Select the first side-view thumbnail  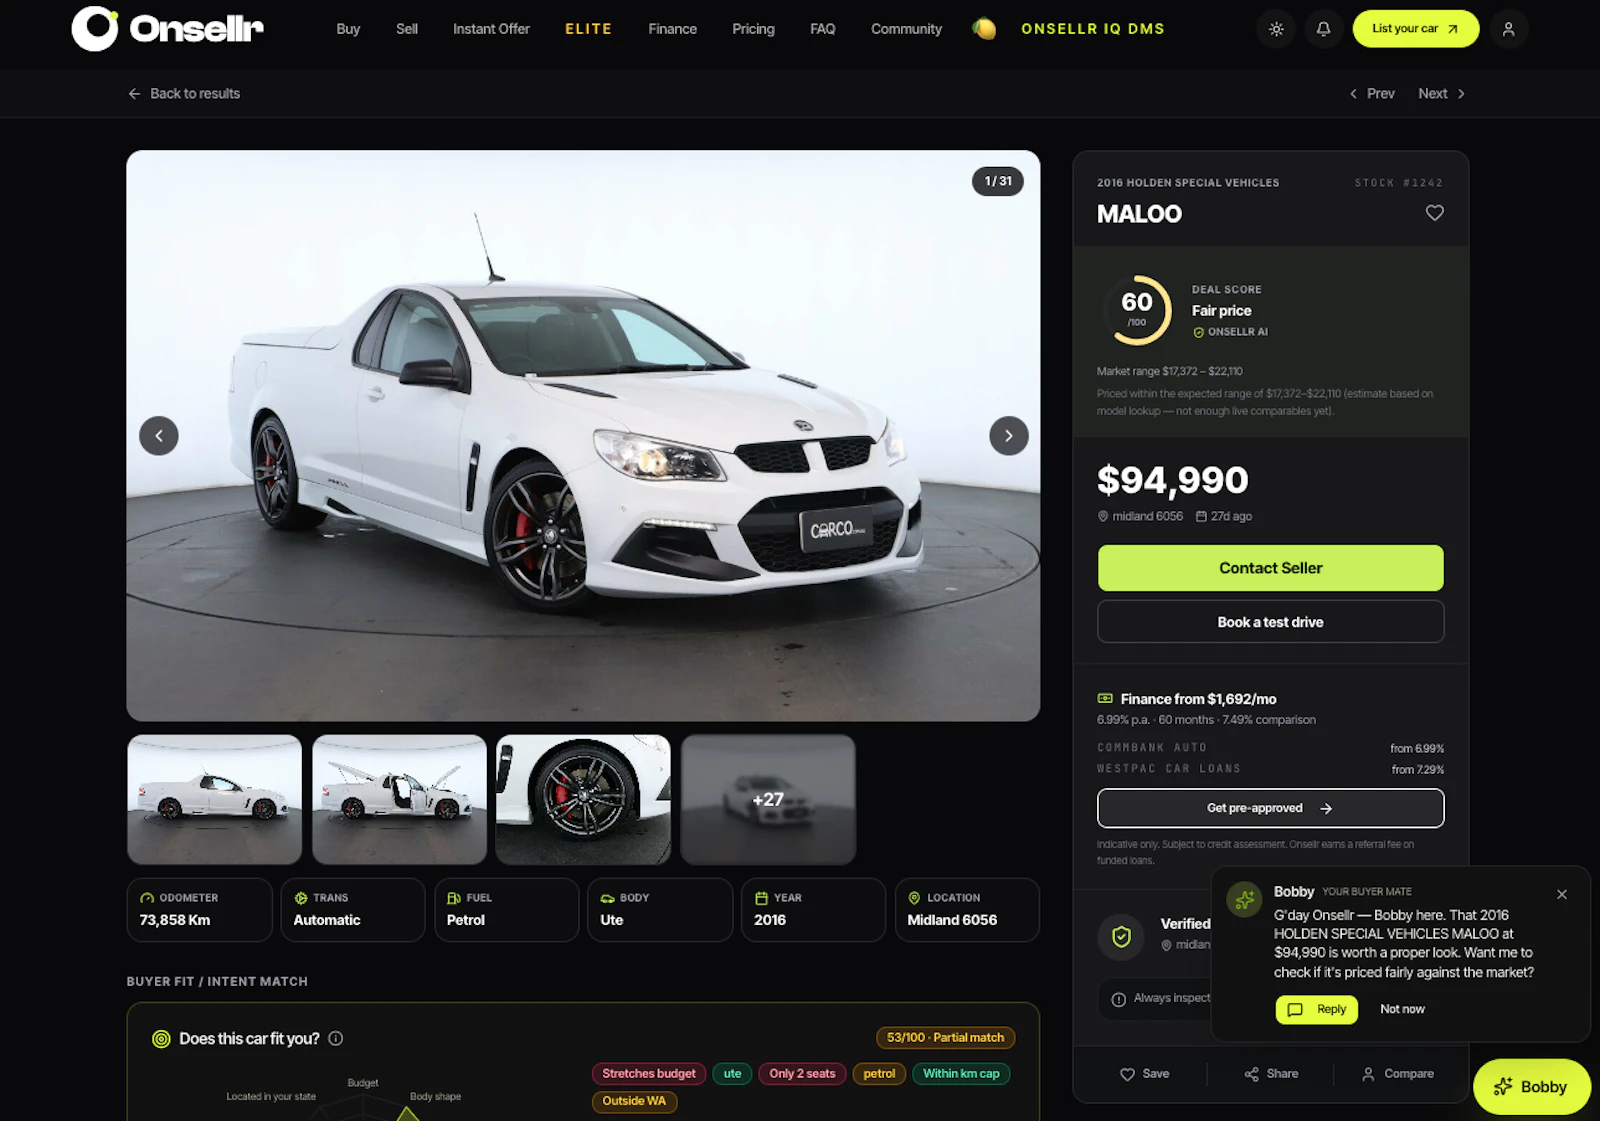tap(214, 799)
